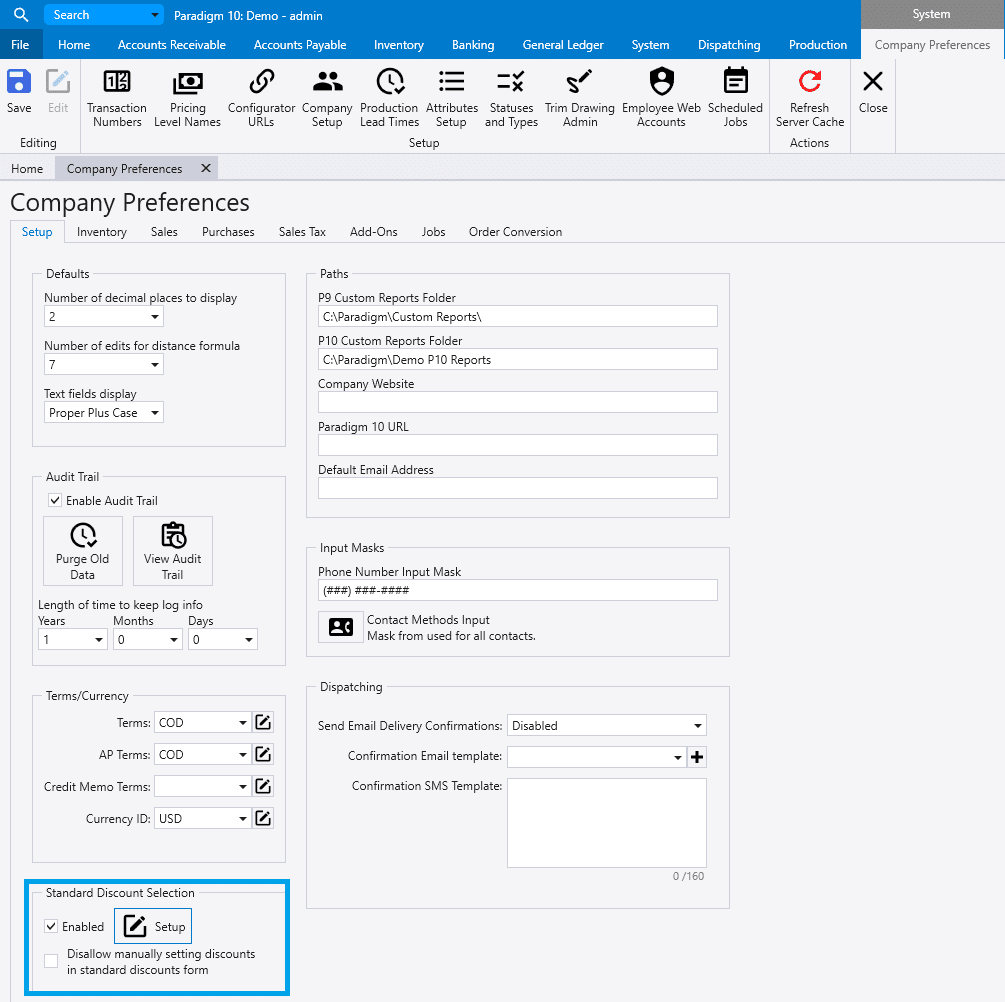
Task: Open the Years dropdown
Action: point(99,640)
